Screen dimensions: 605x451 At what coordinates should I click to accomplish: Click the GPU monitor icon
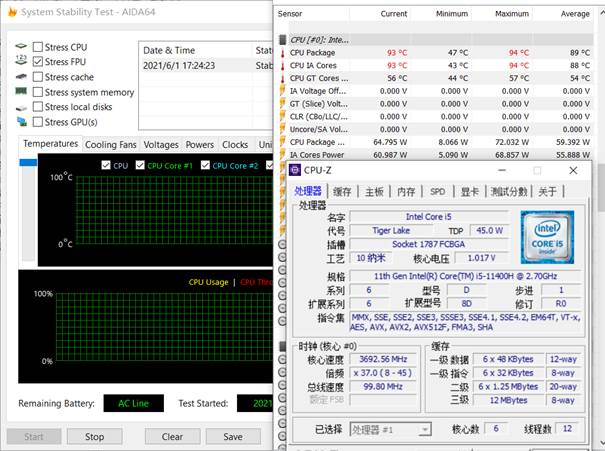pos(22,122)
